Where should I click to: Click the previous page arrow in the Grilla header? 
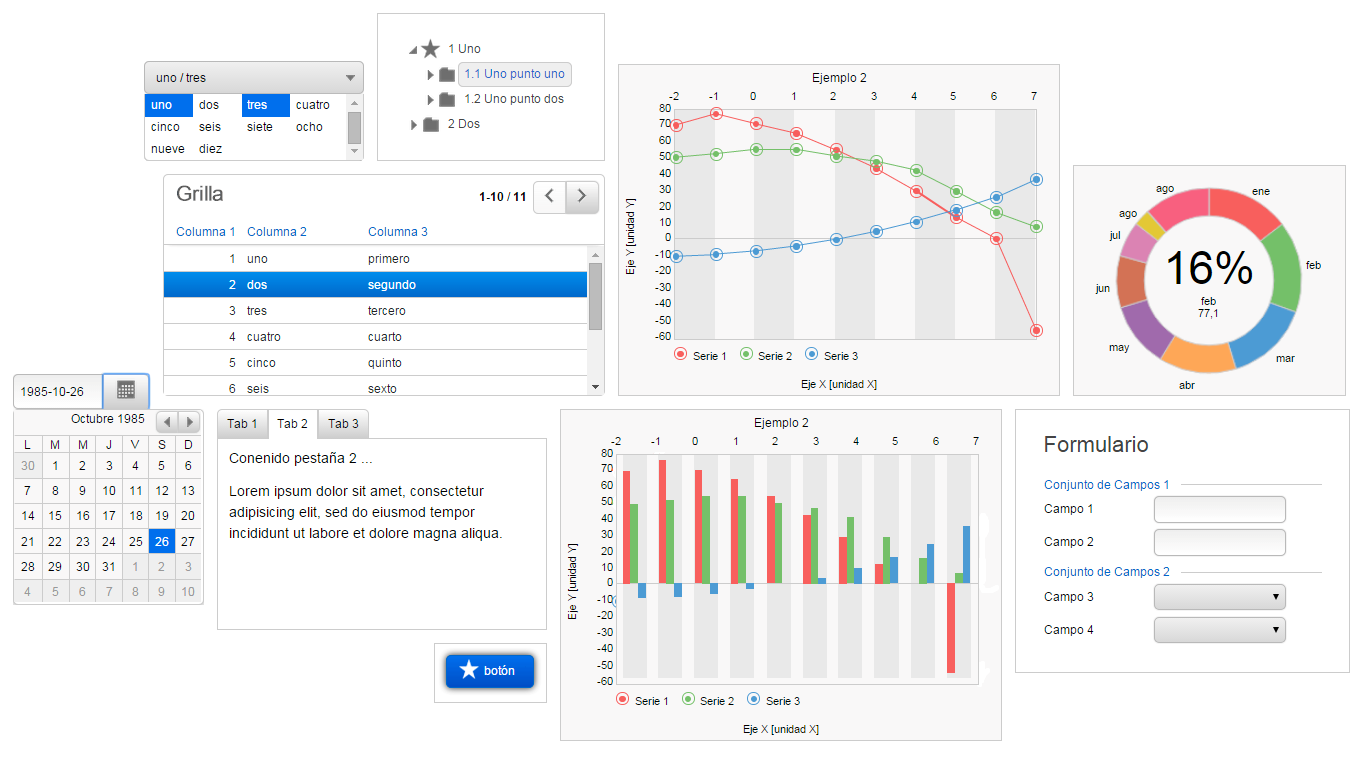pyautogui.click(x=548, y=196)
